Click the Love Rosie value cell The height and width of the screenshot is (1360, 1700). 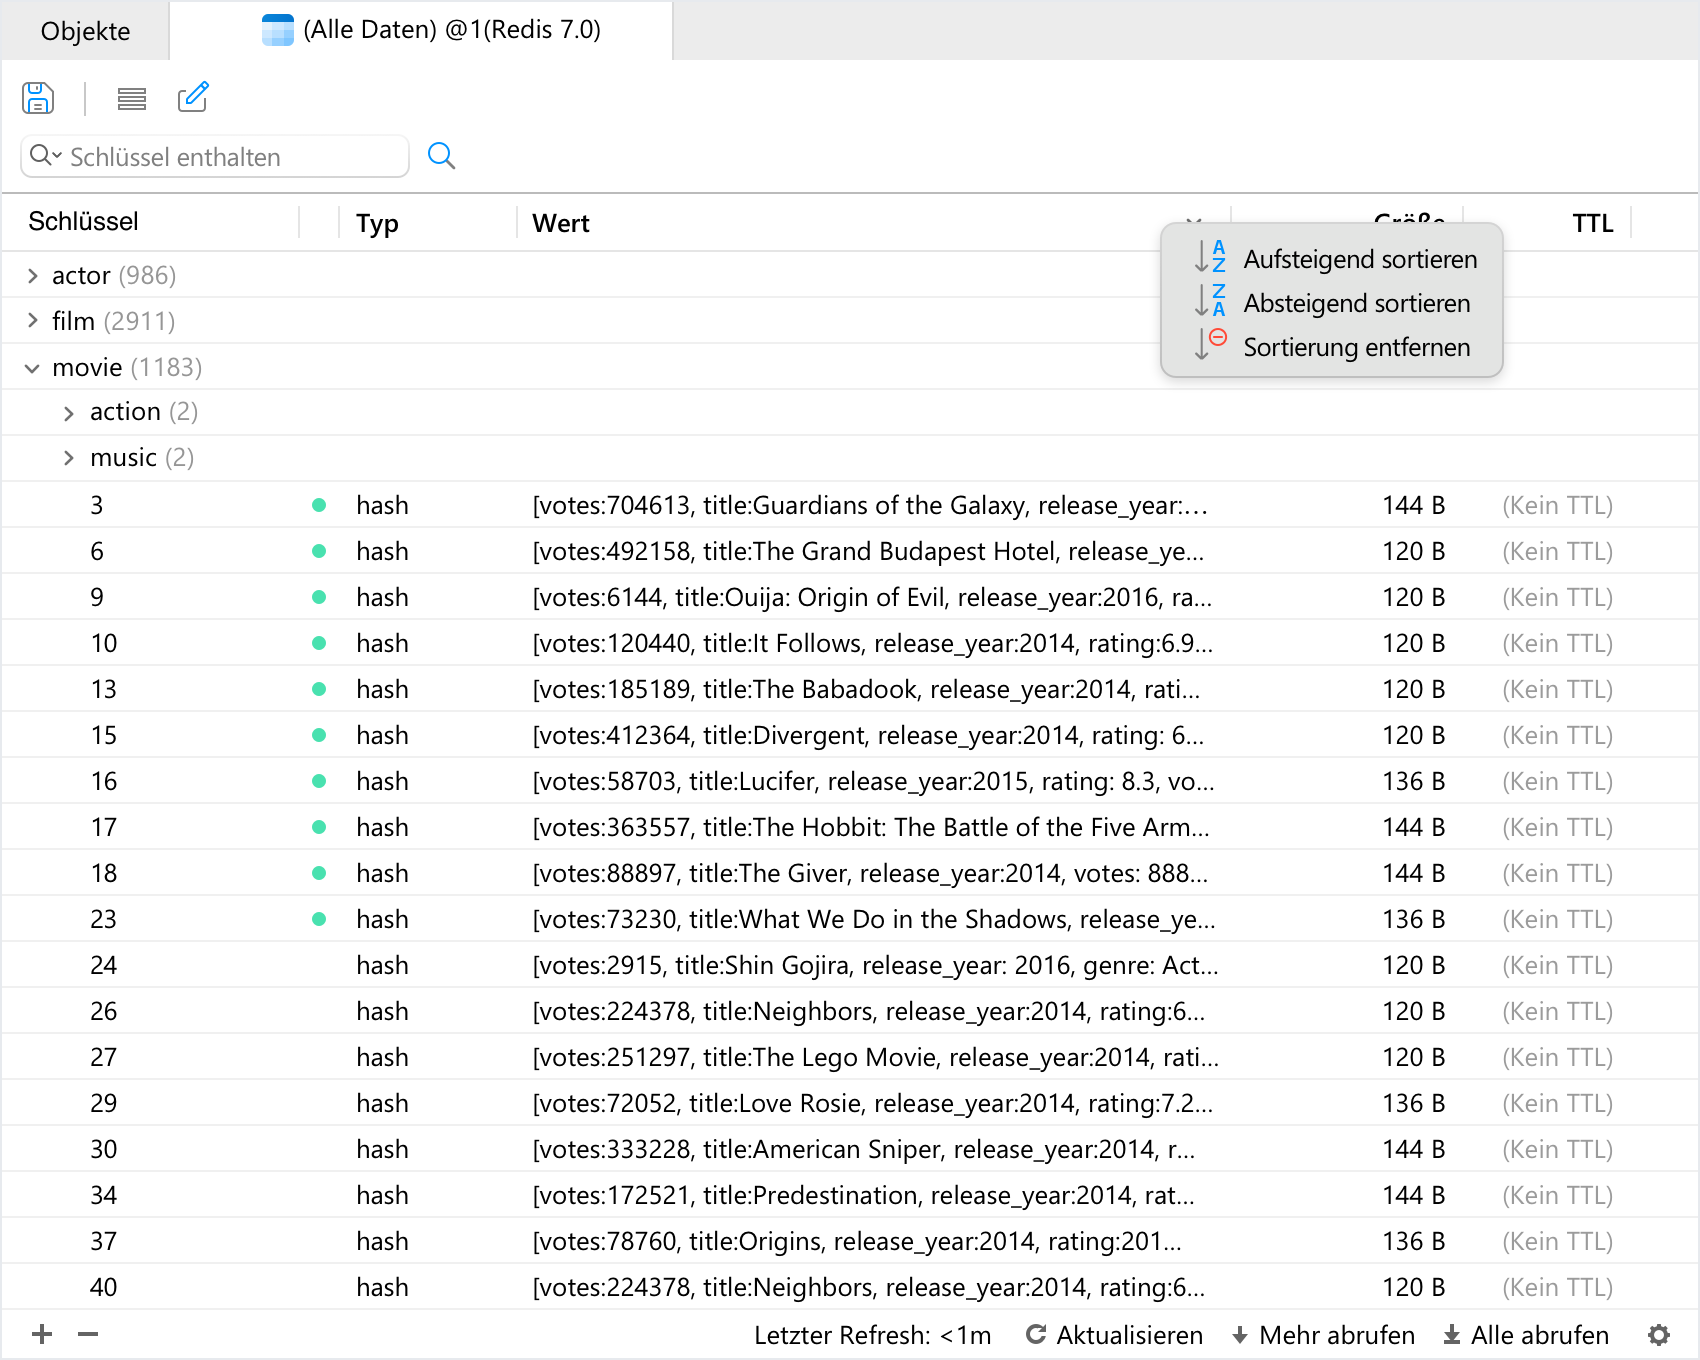pyautogui.click(x=873, y=1103)
